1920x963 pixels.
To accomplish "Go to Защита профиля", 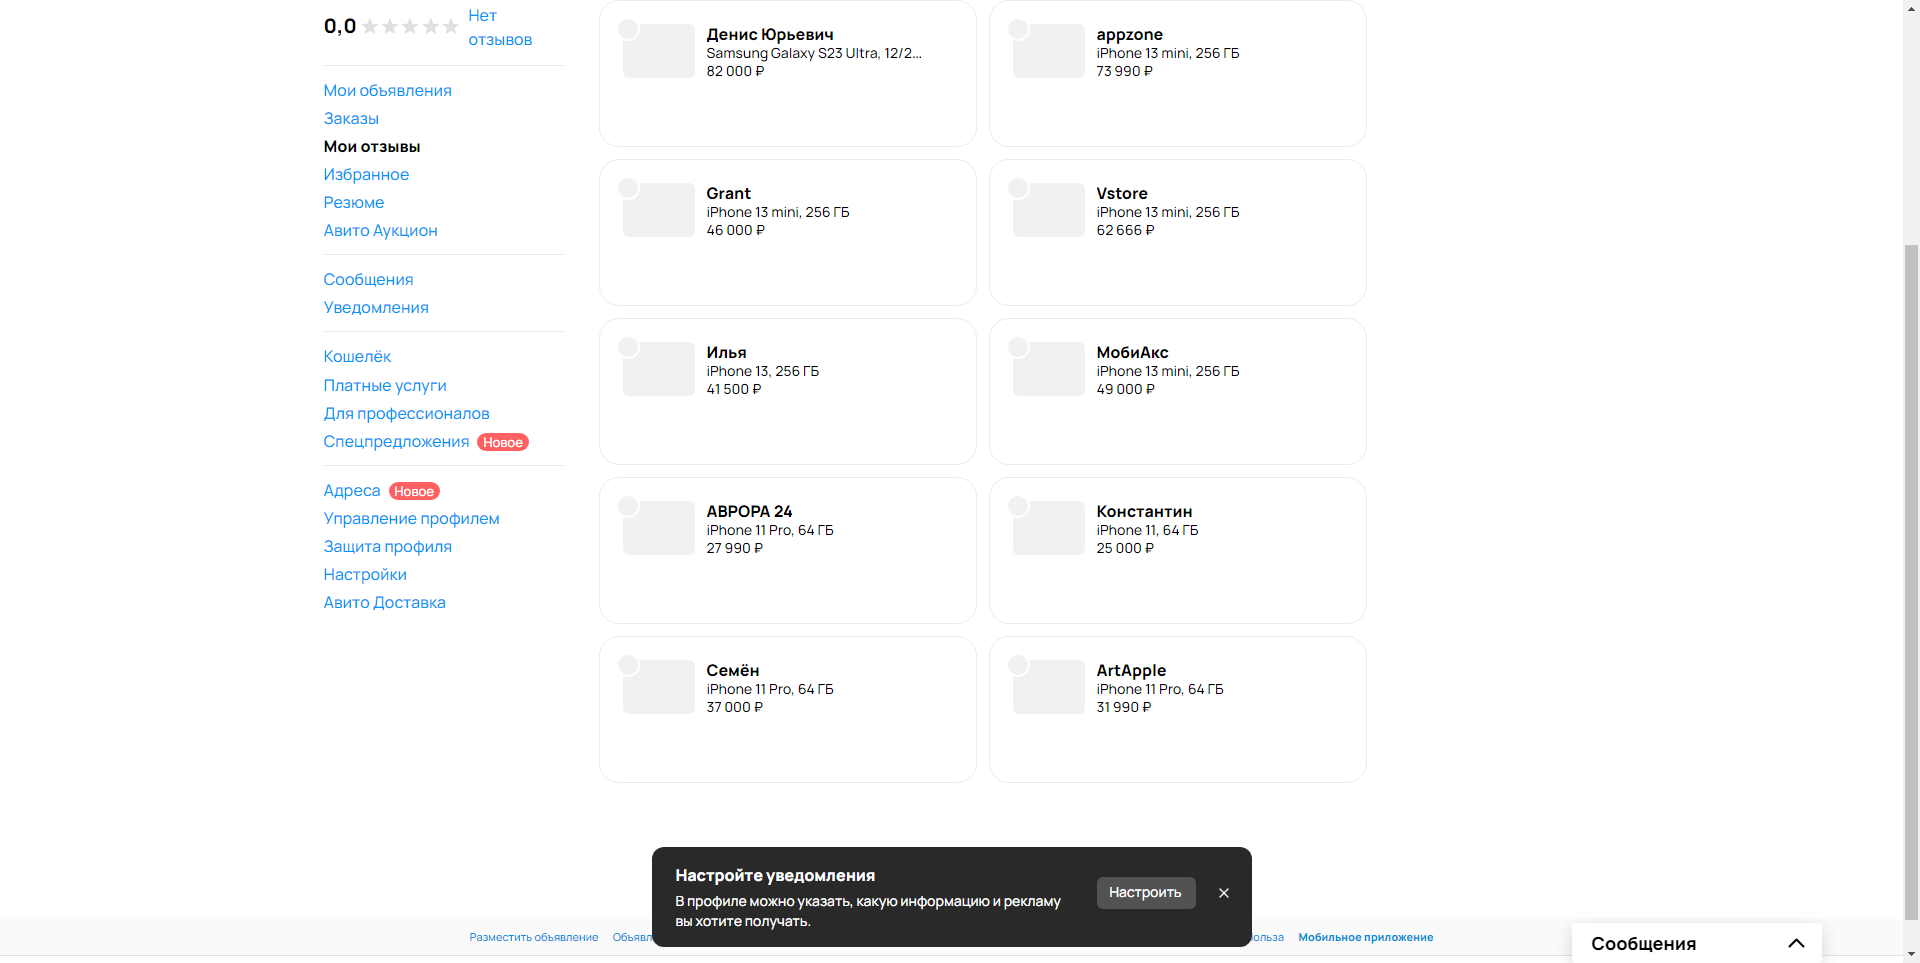I will pos(387,547).
